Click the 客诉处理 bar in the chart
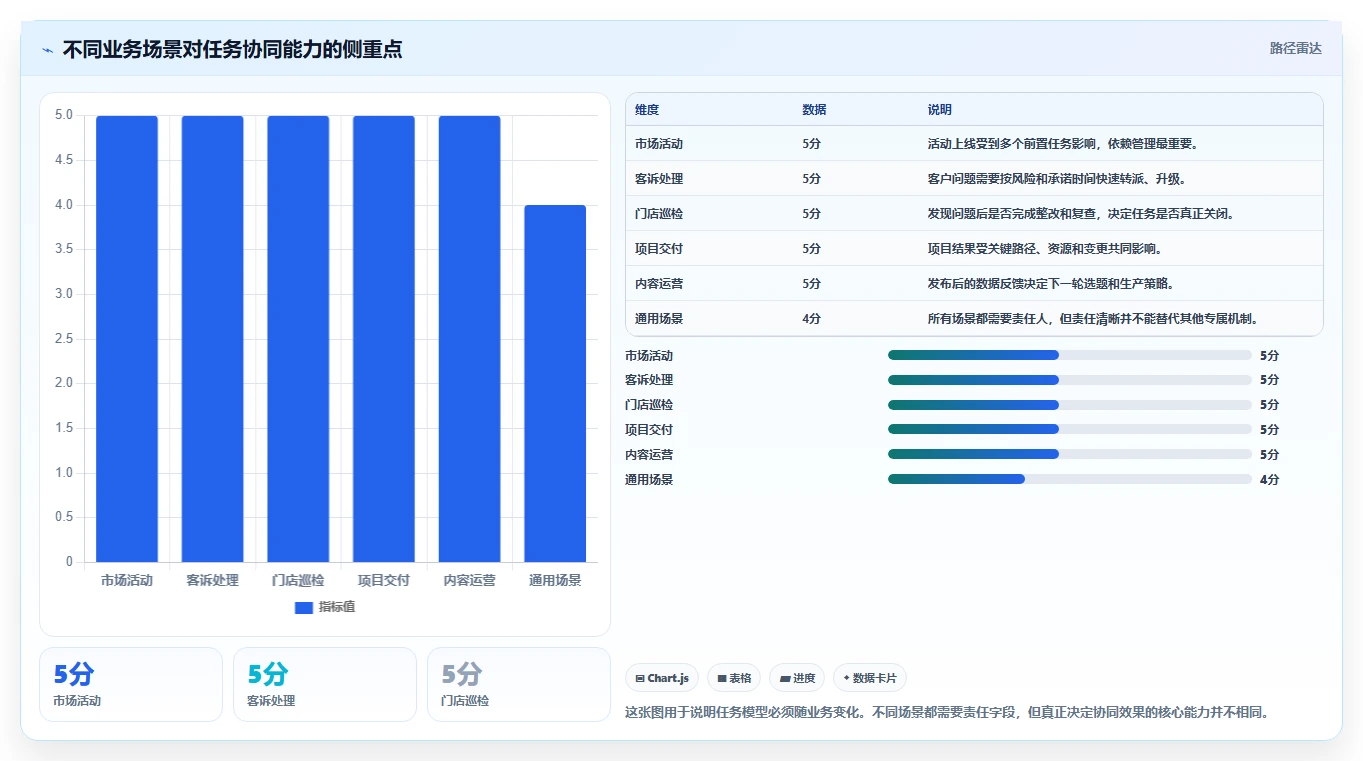Image resolution: width=1363 pixels, height=761 pixels. tap(212, 339)
